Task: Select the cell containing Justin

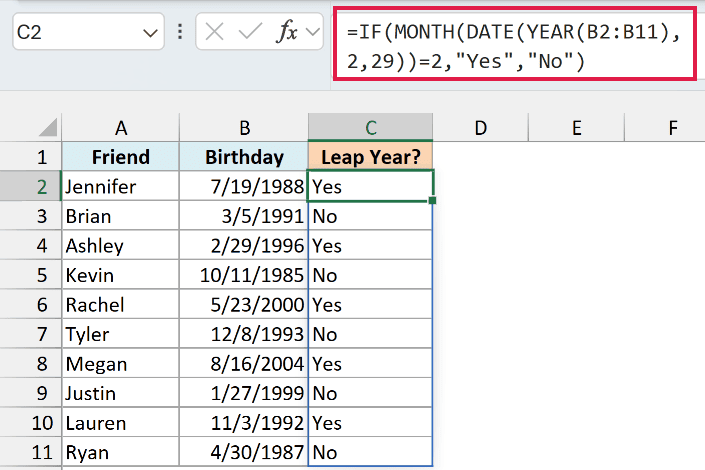Action: (x=120, y=393)
